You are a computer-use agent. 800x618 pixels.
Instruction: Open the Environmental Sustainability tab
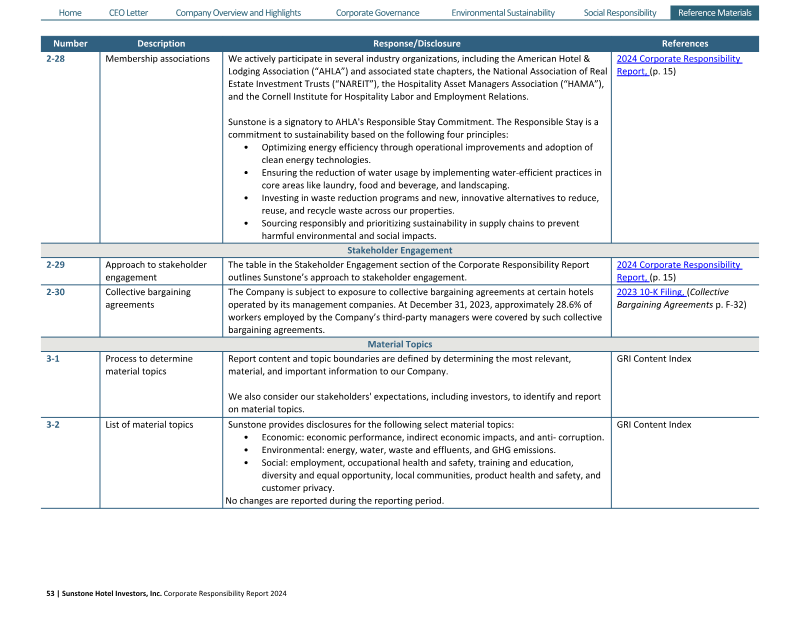point(503,13)
